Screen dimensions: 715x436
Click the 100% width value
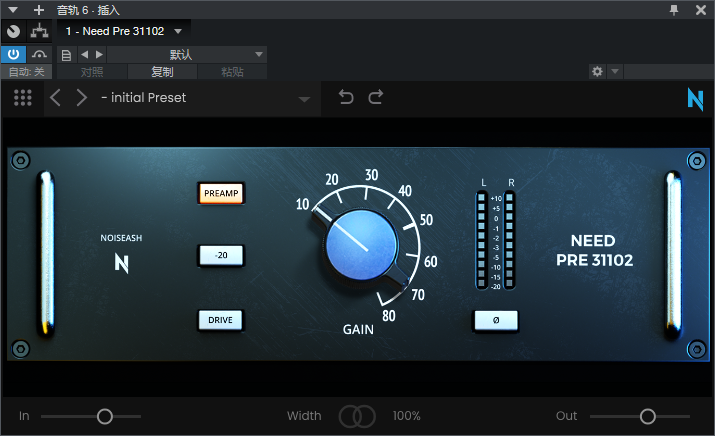[406, 416]
